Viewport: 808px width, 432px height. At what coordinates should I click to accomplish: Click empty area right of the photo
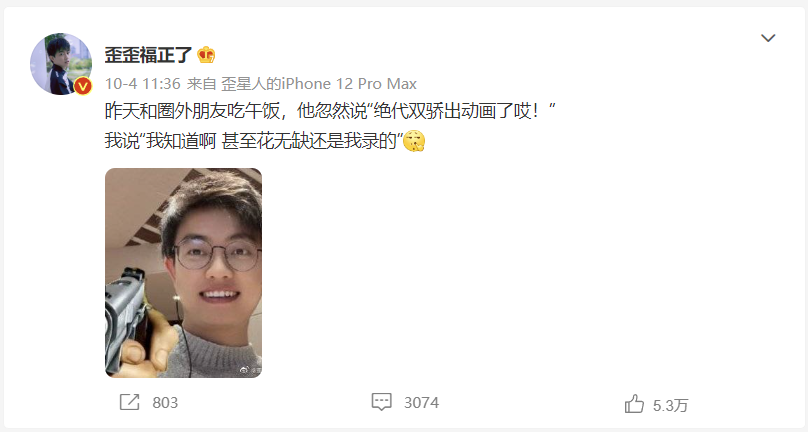515,273
